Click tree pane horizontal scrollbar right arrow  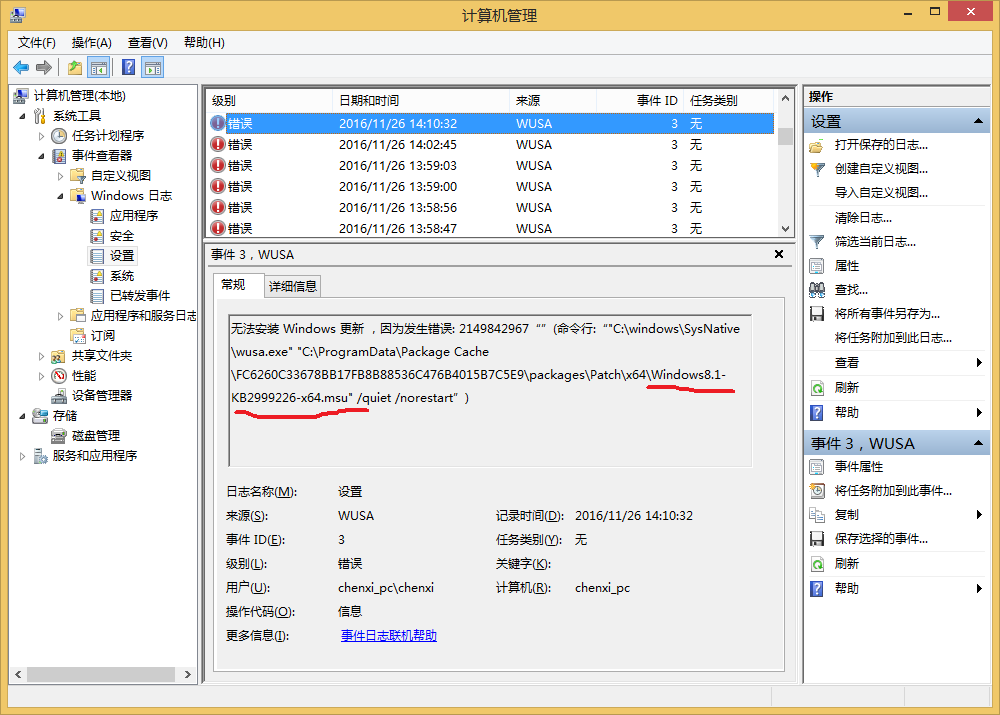click(x=188, y=674)
